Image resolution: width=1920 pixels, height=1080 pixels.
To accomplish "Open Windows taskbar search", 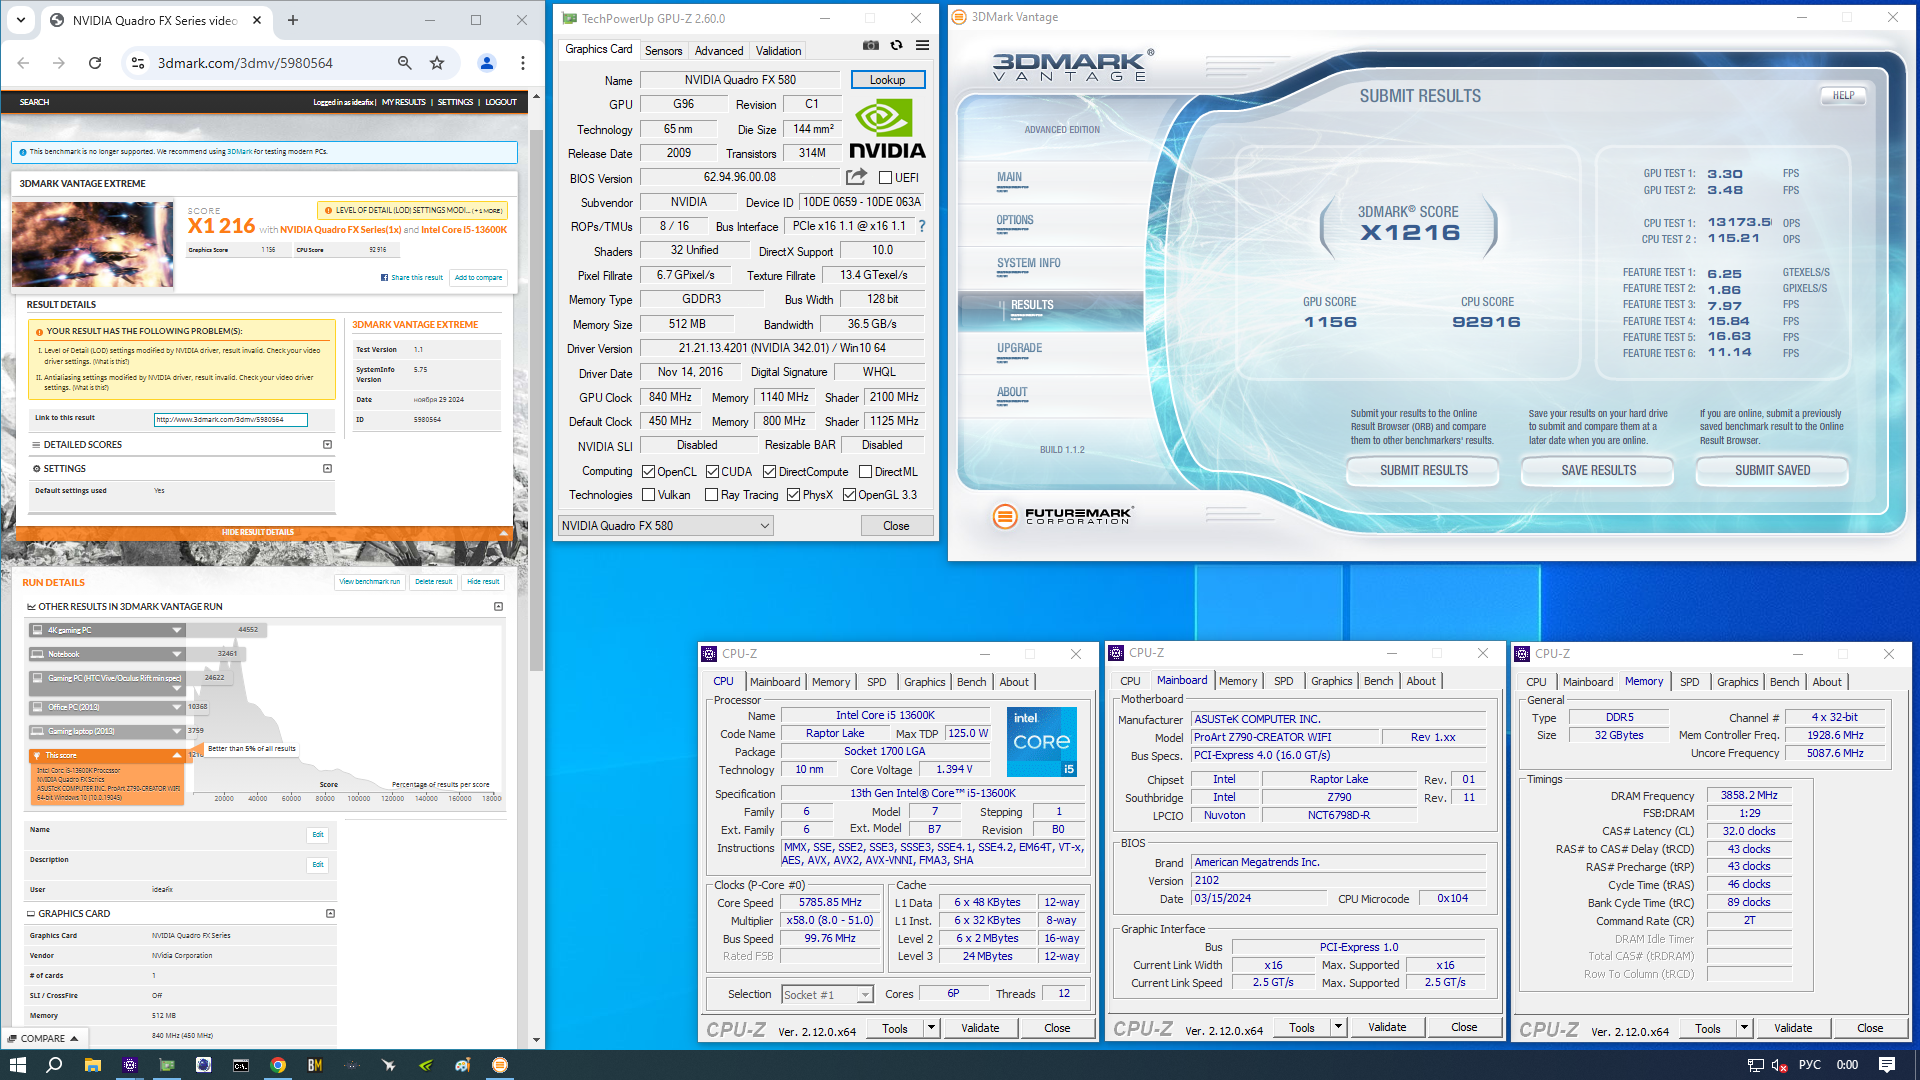I will click(x=55, y=1065).
